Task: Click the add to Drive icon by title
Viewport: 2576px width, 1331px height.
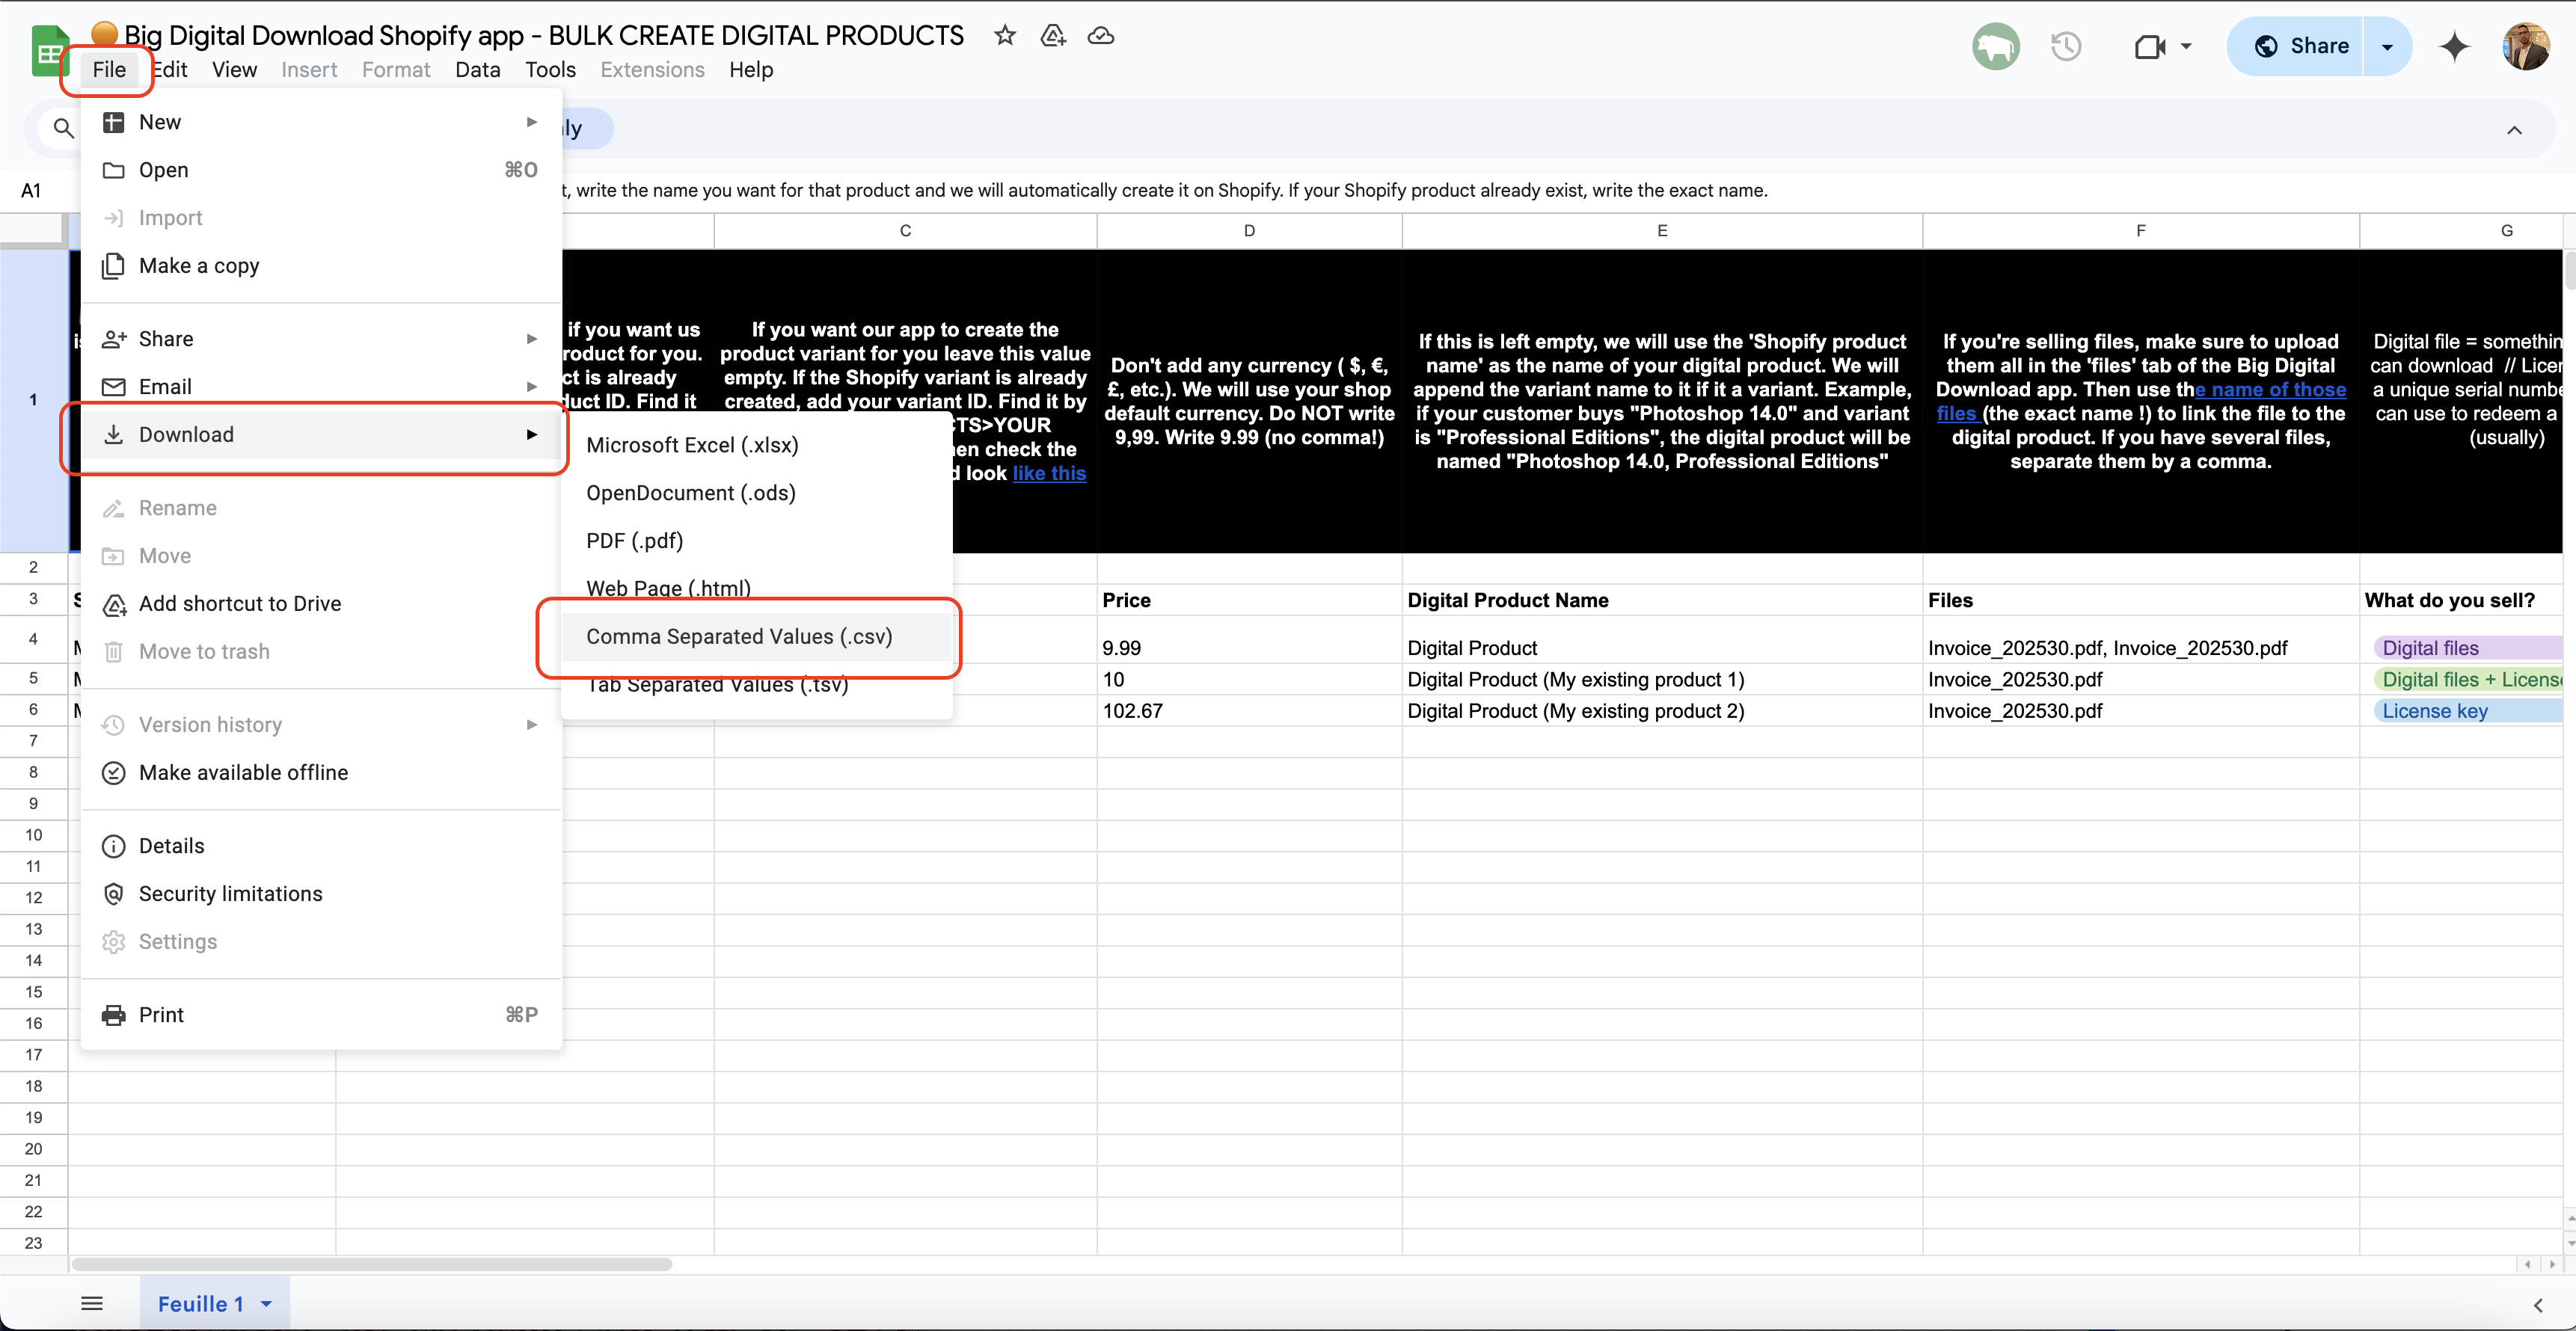Action: click(1053, 36)
